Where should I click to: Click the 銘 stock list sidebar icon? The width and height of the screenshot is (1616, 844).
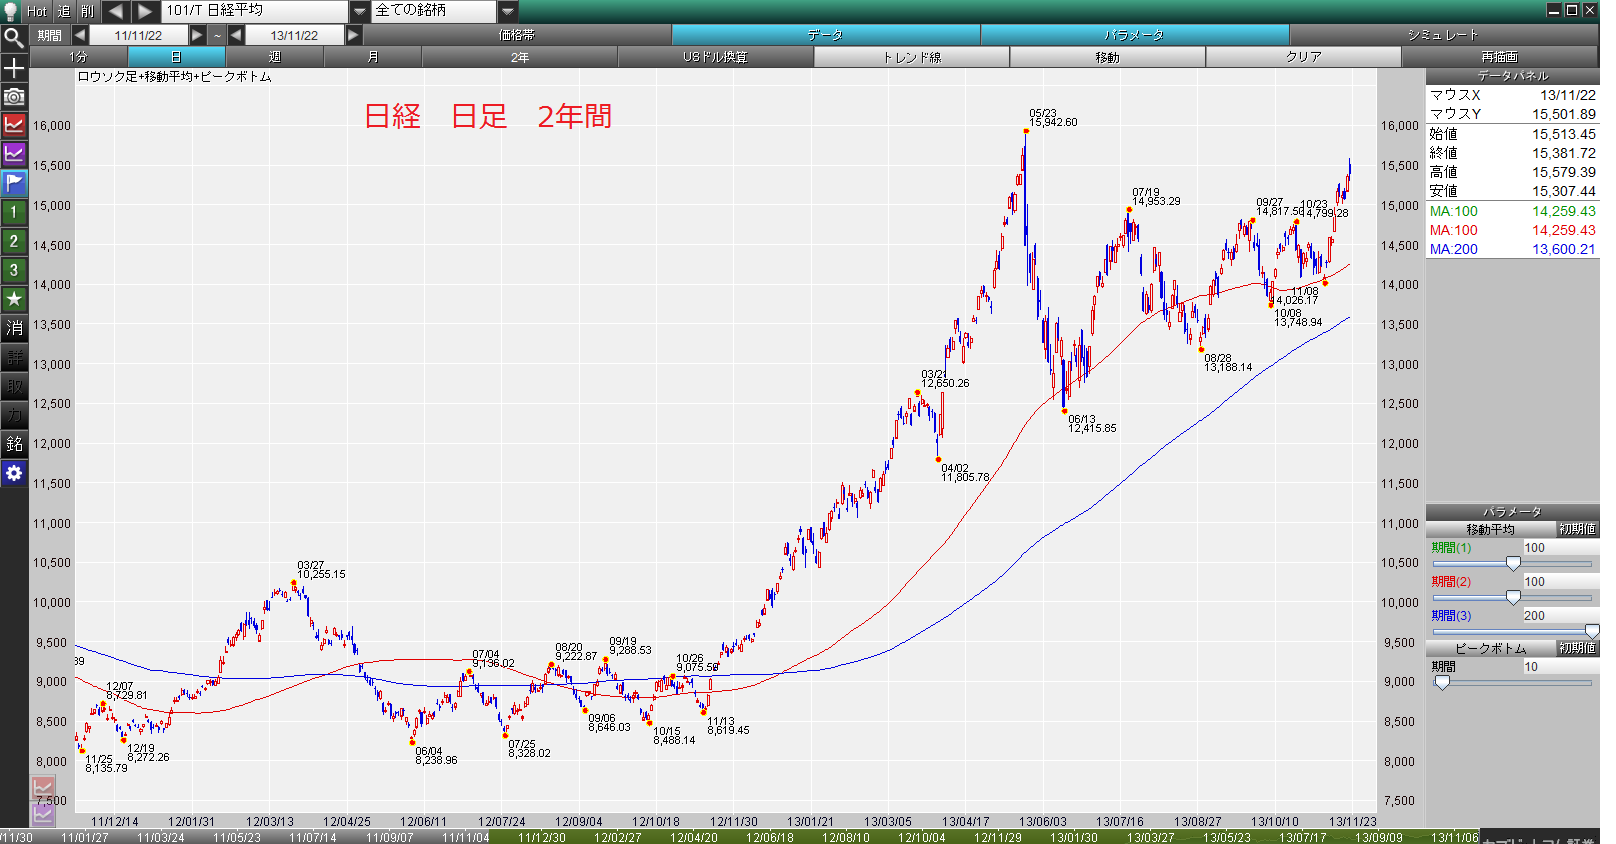click(x=14, y=444)
